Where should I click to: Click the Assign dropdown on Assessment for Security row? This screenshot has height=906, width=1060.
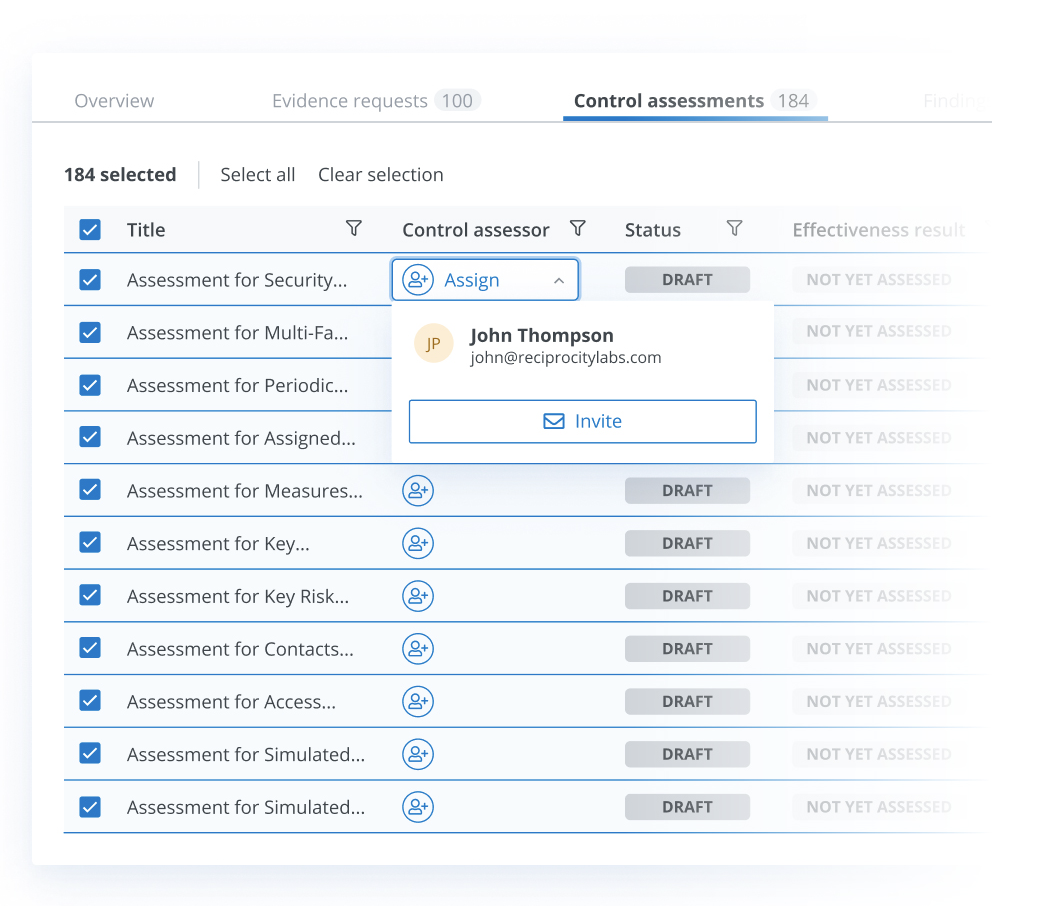[x=485, y=280]
